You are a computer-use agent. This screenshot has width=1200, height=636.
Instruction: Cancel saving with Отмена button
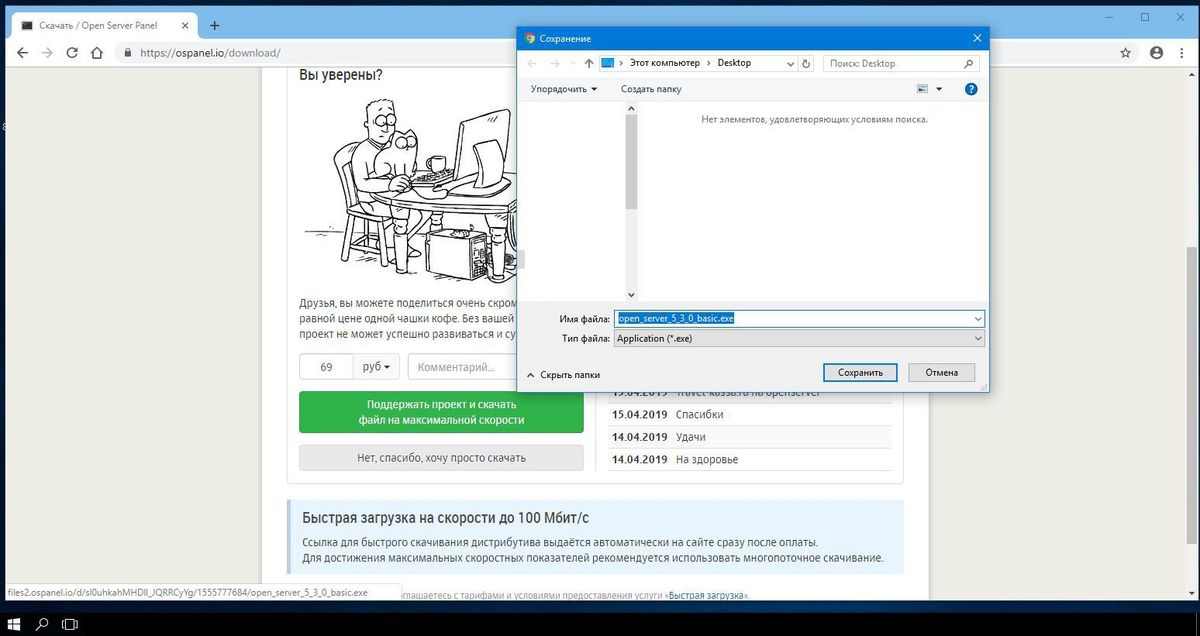pyautogui.click(x=942, y=372)
